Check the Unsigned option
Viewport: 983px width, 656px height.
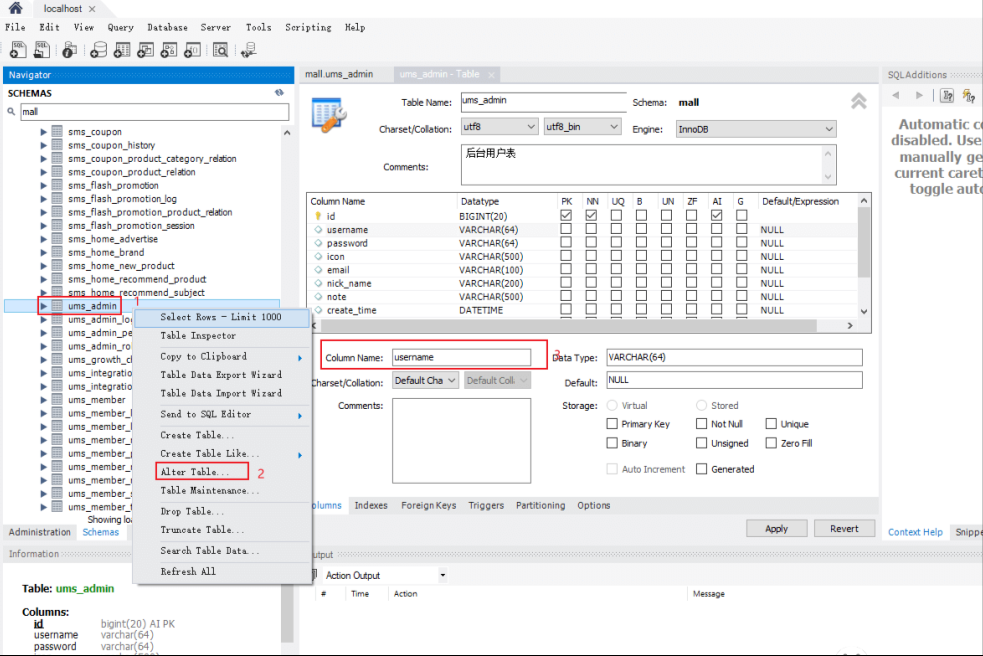(x=702, y=443)
